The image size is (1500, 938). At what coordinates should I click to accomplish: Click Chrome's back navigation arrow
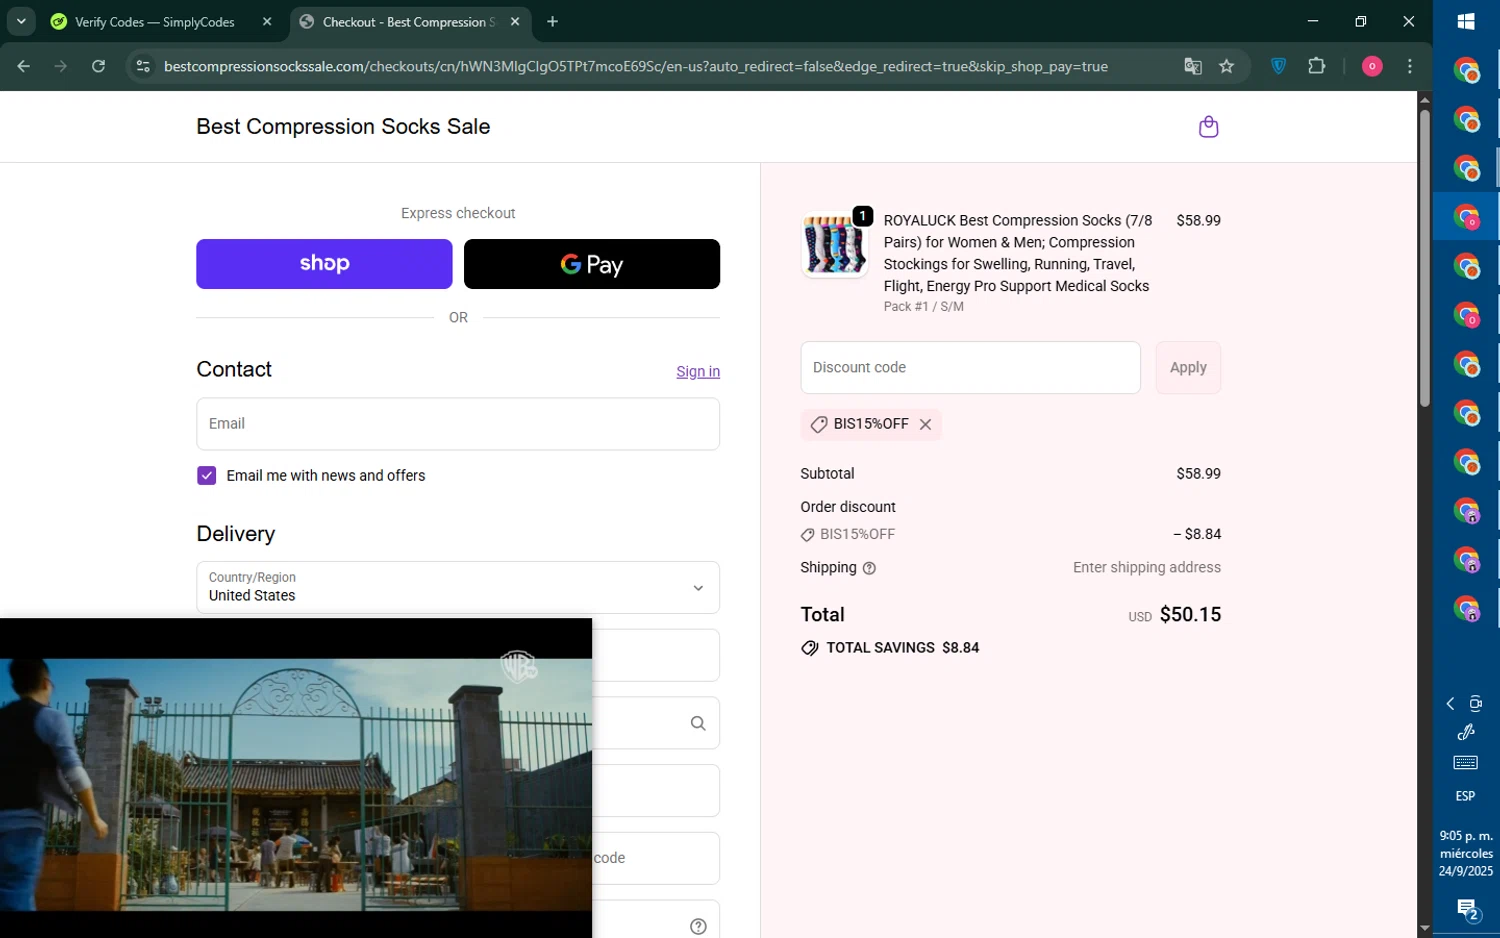[24, 66]
